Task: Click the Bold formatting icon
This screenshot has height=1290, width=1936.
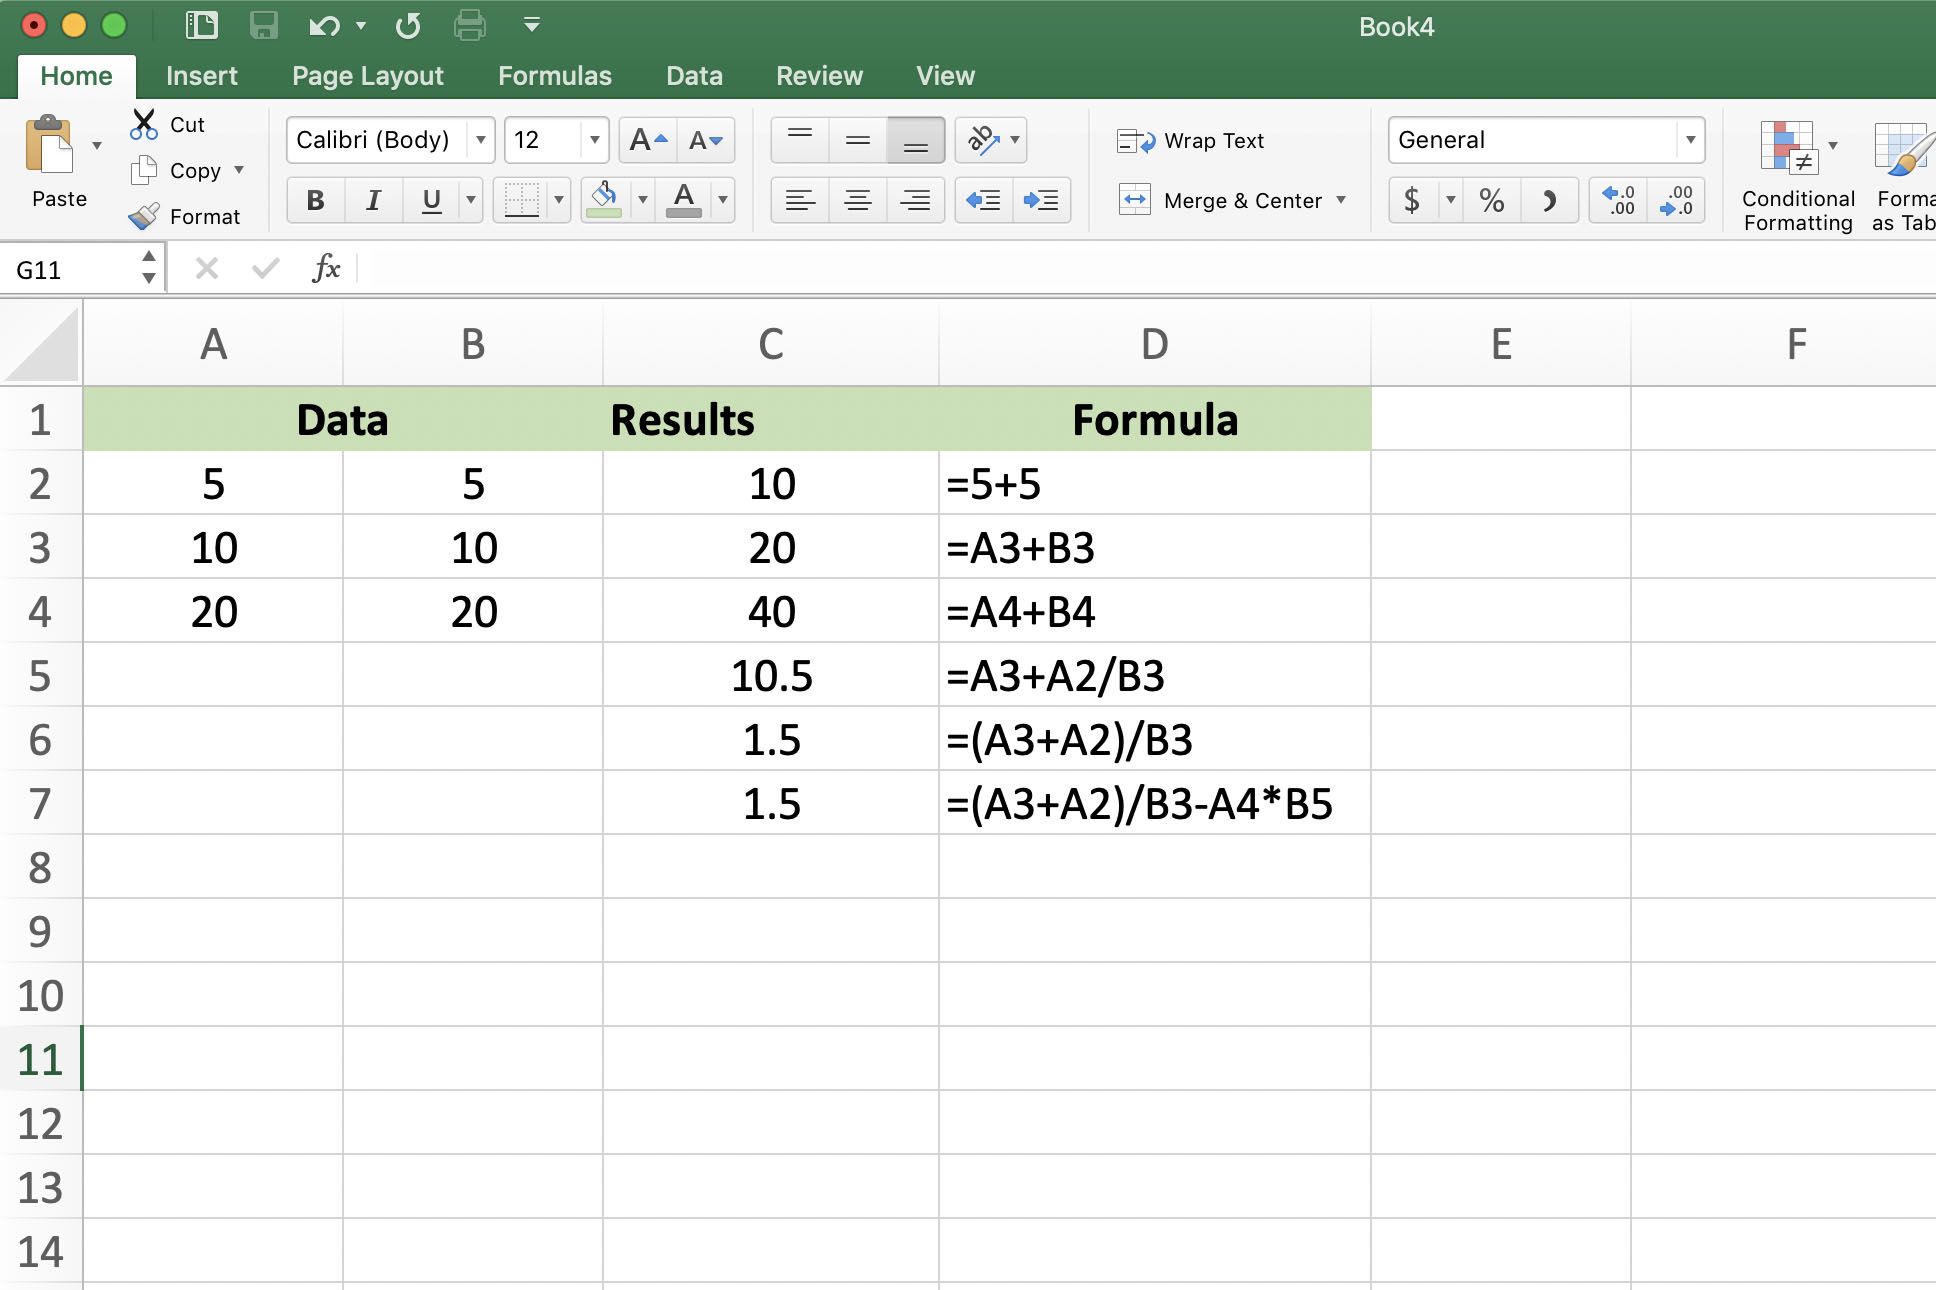Action: (312, 200)
